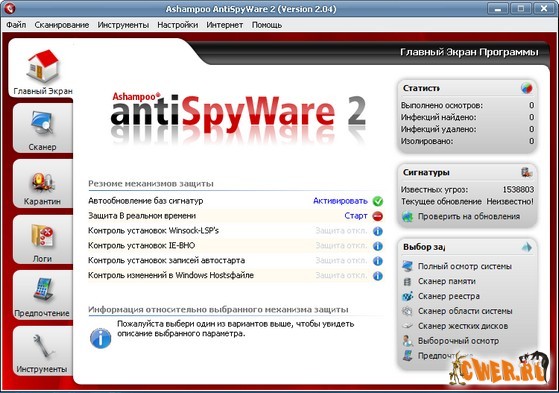Image resolution: width=559 pixels, height=393 pixels.
Task: Click the Изолировано statistic
Action: pos(467,141)
